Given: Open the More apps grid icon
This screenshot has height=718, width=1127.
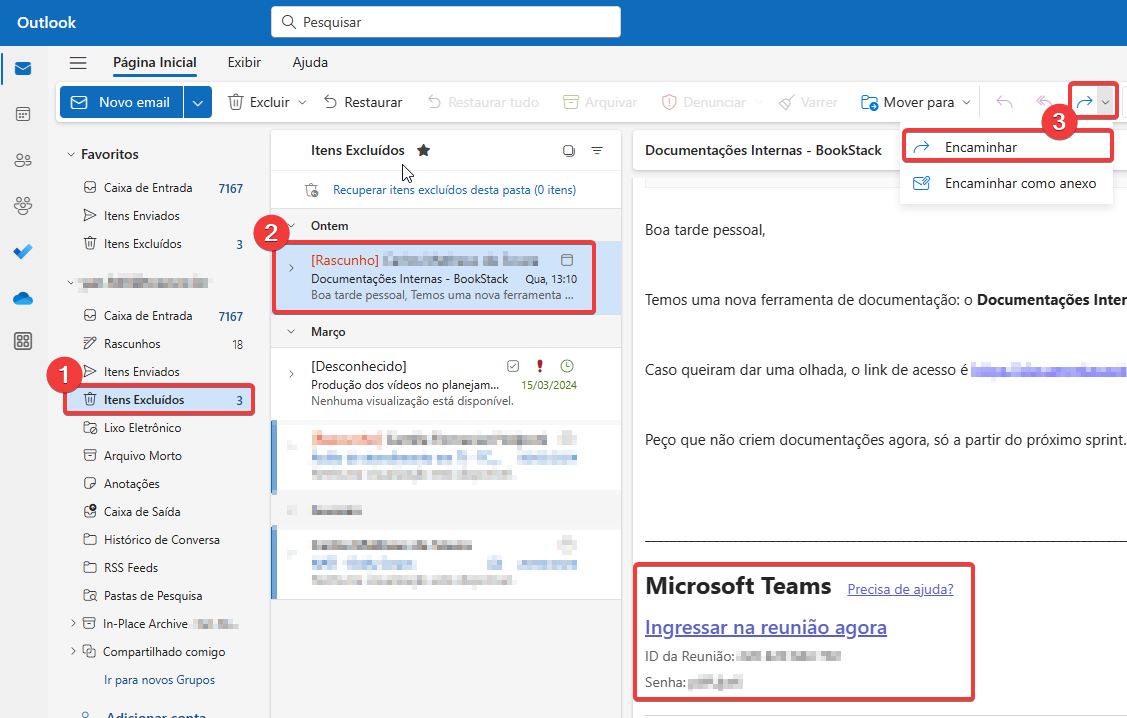Looking at the screenshot, I should click(x=23, y=341).
